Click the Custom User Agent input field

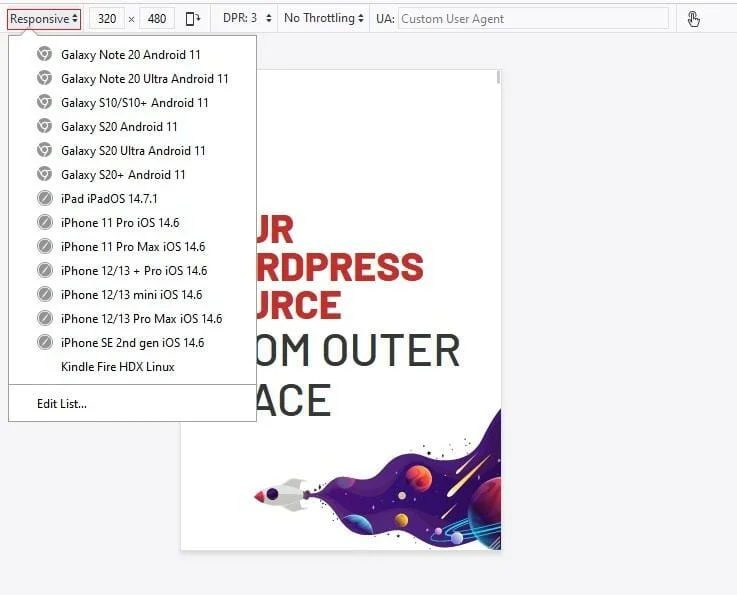[533, 19]
